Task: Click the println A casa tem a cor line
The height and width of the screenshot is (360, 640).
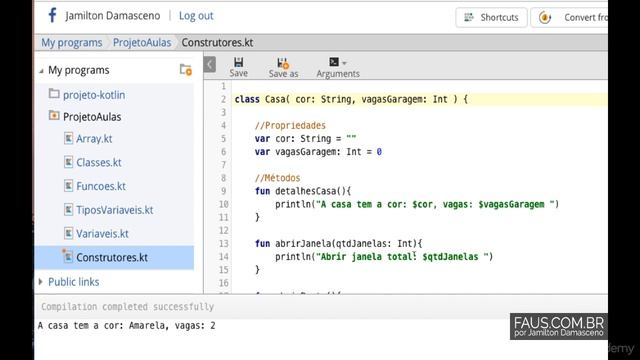Action: pos(417,204)
